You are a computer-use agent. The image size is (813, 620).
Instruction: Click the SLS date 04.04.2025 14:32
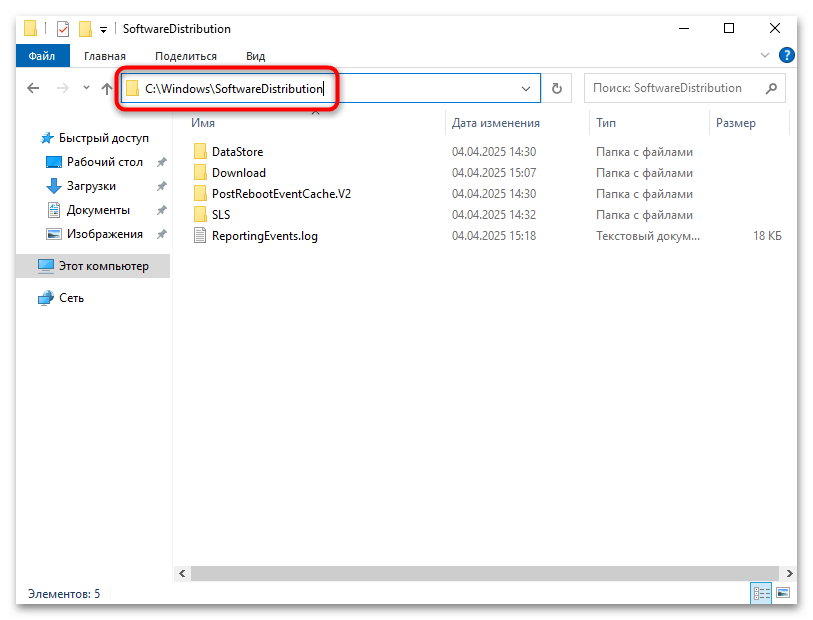point(494,215)
